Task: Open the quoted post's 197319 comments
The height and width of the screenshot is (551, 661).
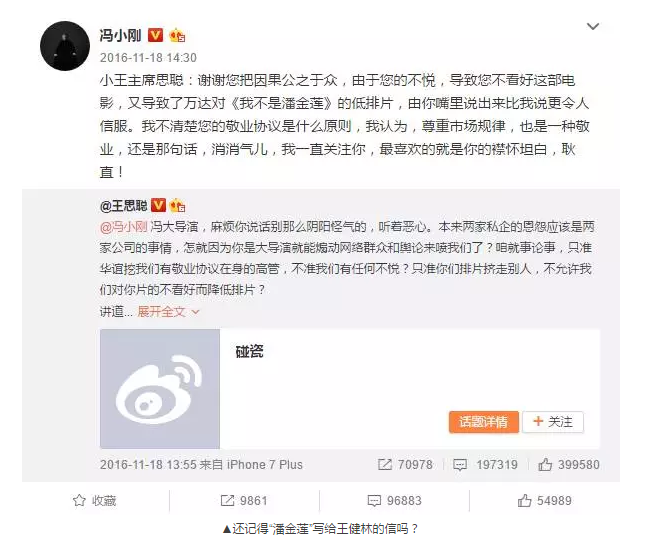Action: [x=485, y=465]
